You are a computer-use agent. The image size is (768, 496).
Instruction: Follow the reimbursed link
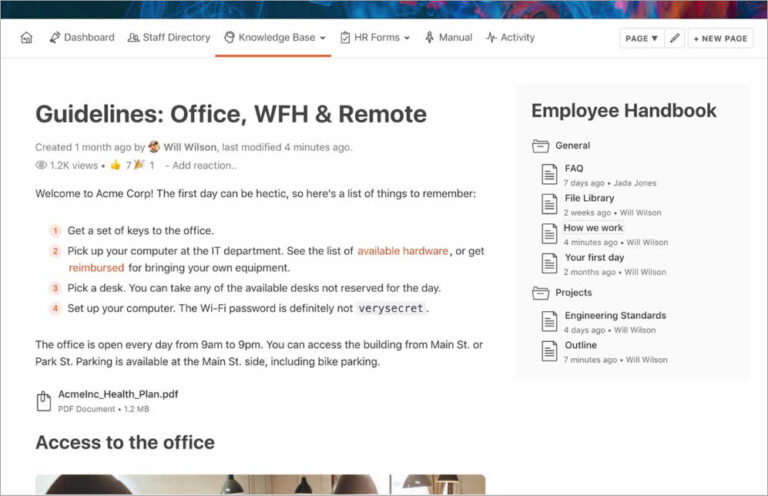[96, 268]
